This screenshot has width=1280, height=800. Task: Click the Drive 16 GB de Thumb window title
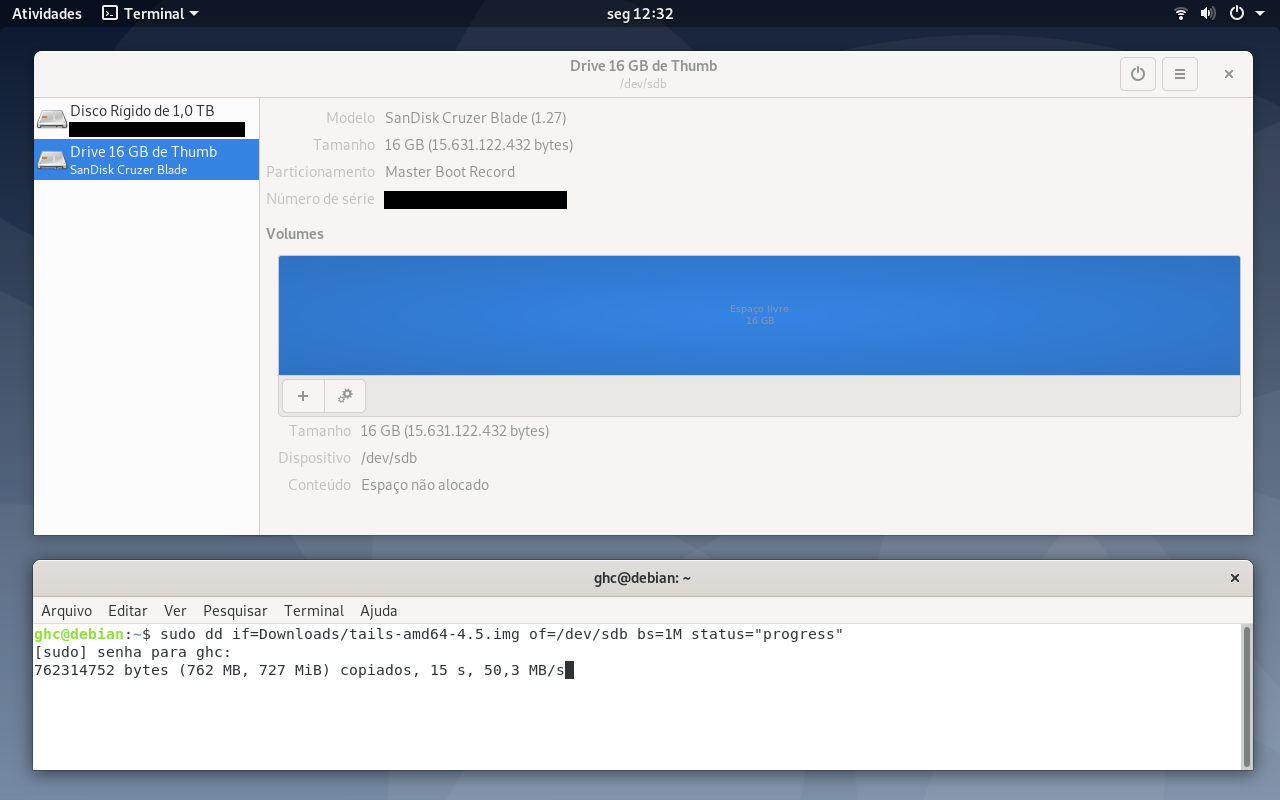643,66
